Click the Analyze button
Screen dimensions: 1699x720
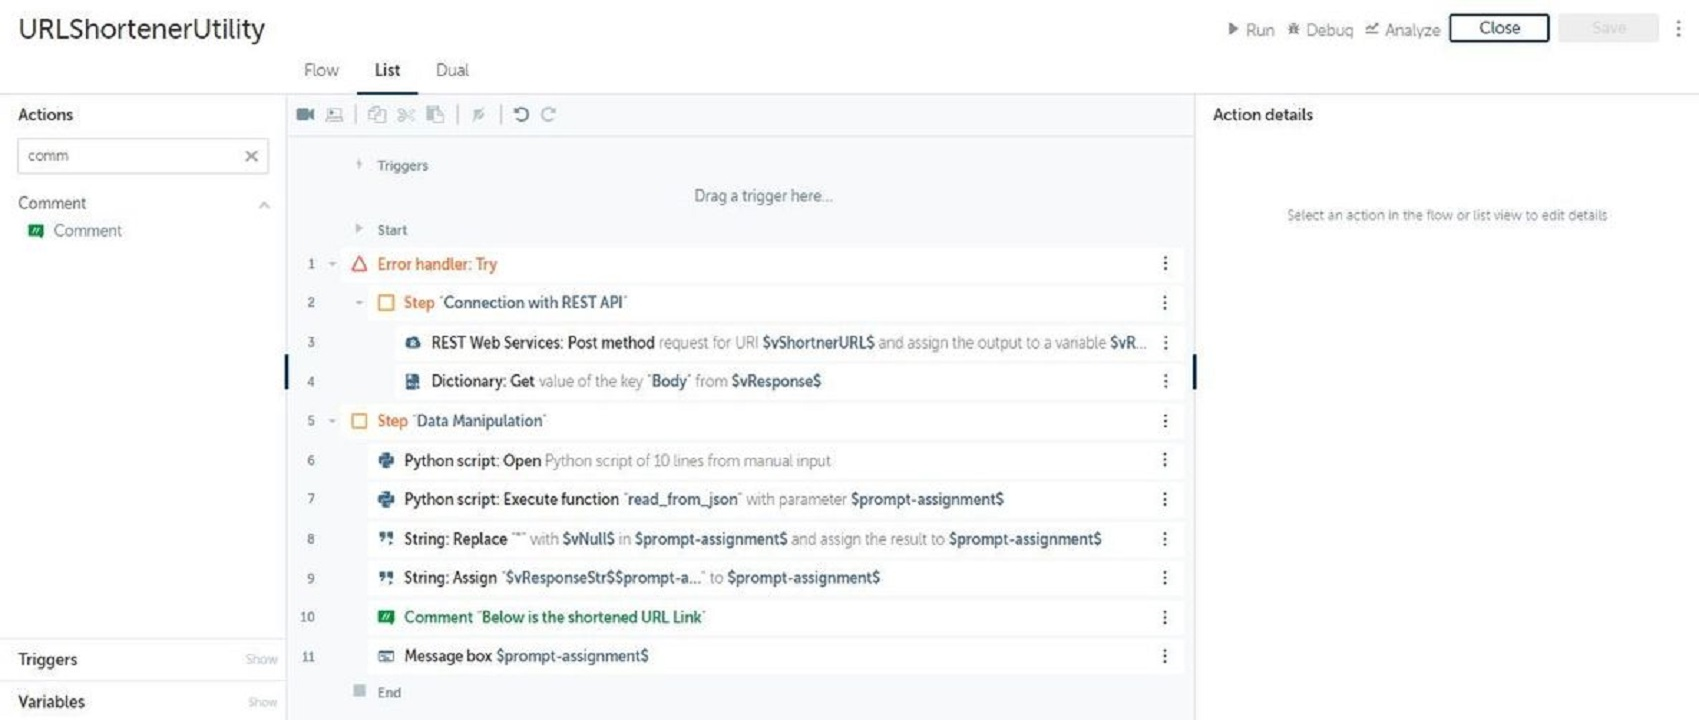(1403, 29)
